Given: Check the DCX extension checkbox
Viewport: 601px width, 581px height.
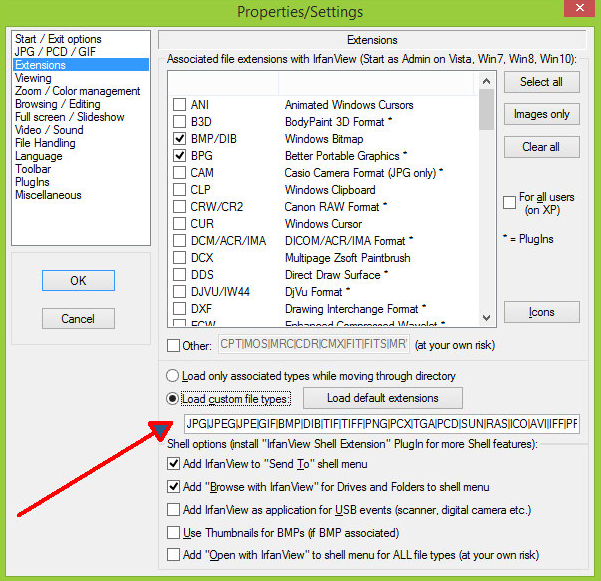Looking at the screenshot, I should [x=179, y=258].
